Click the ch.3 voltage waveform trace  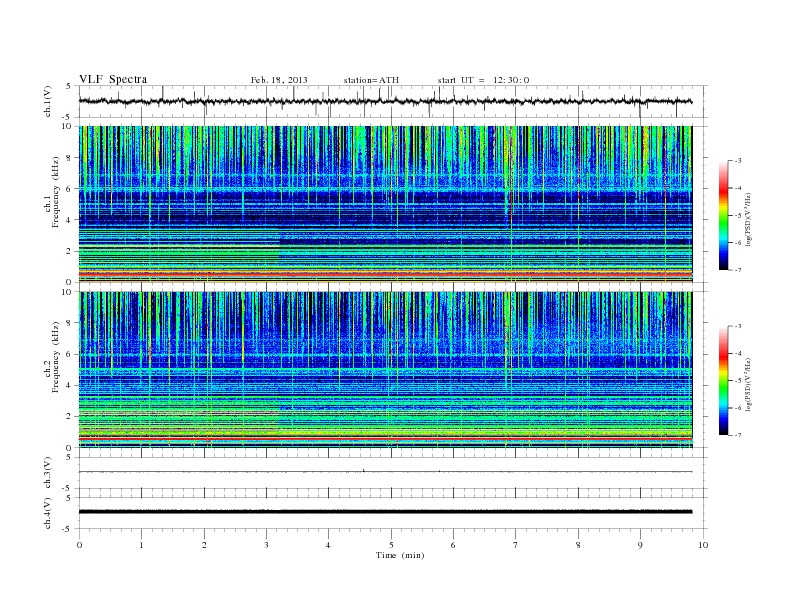point(385,472)
